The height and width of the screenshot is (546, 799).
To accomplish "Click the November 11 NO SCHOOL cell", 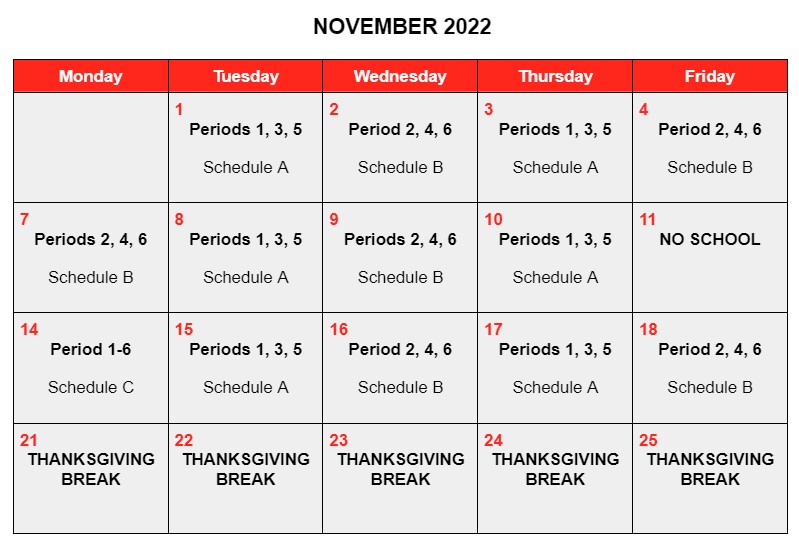I will coord(710,257).
